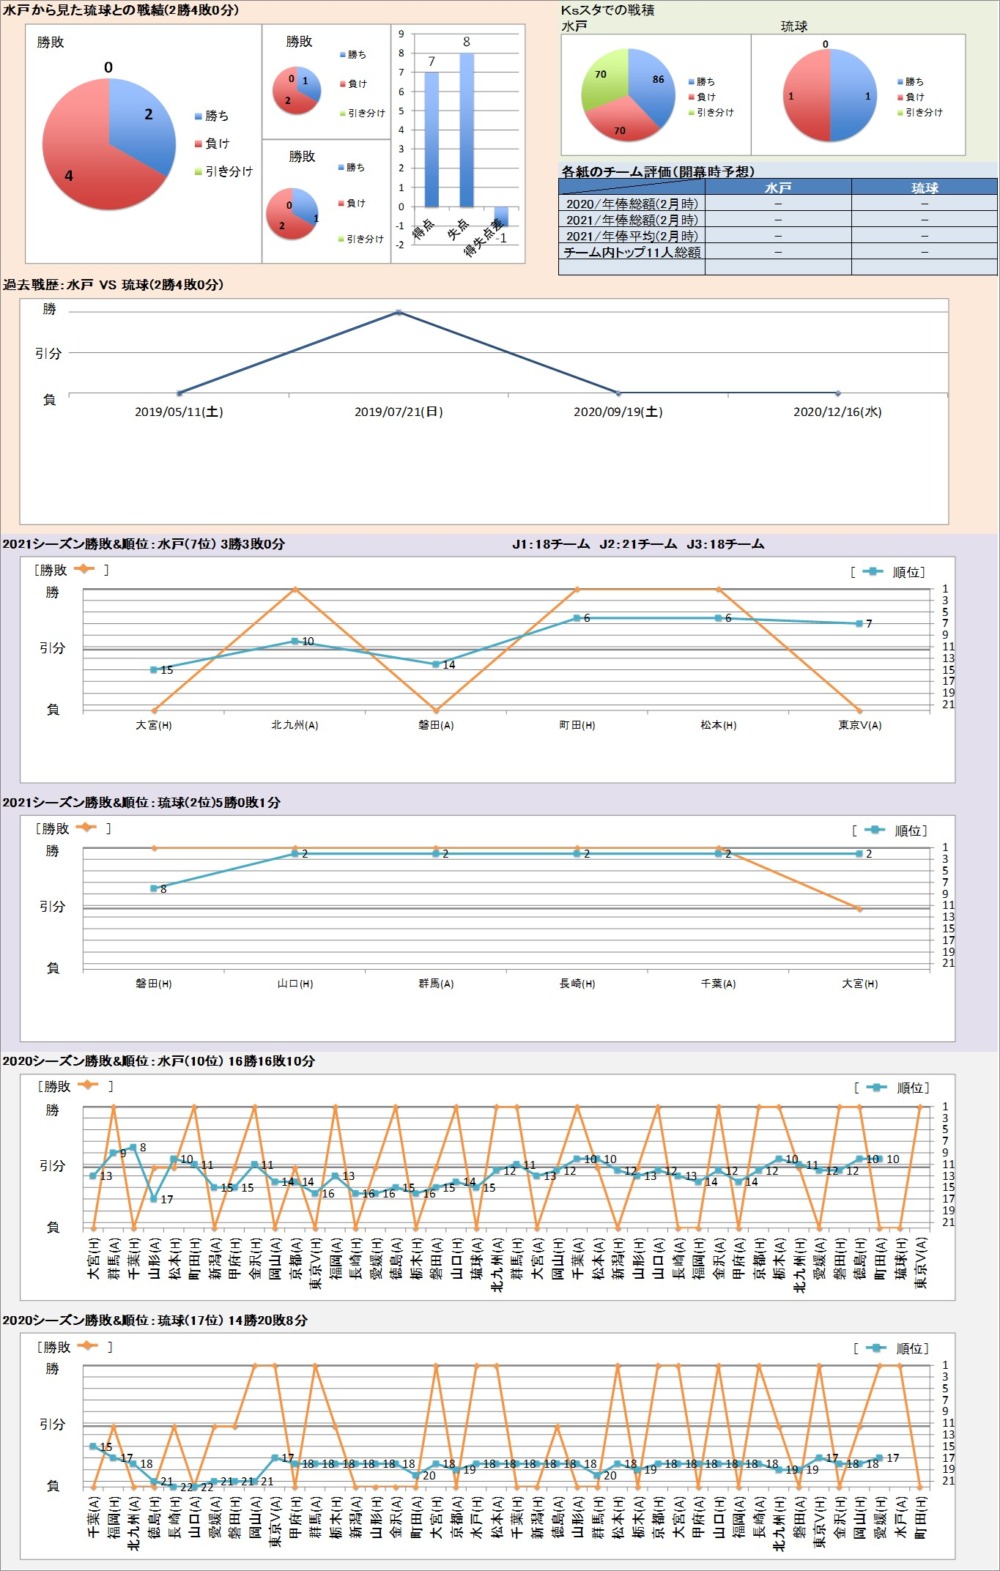Click the orange 勝敗 legend marker in 2020 琉球 chart

click(x=86, y=1346)
